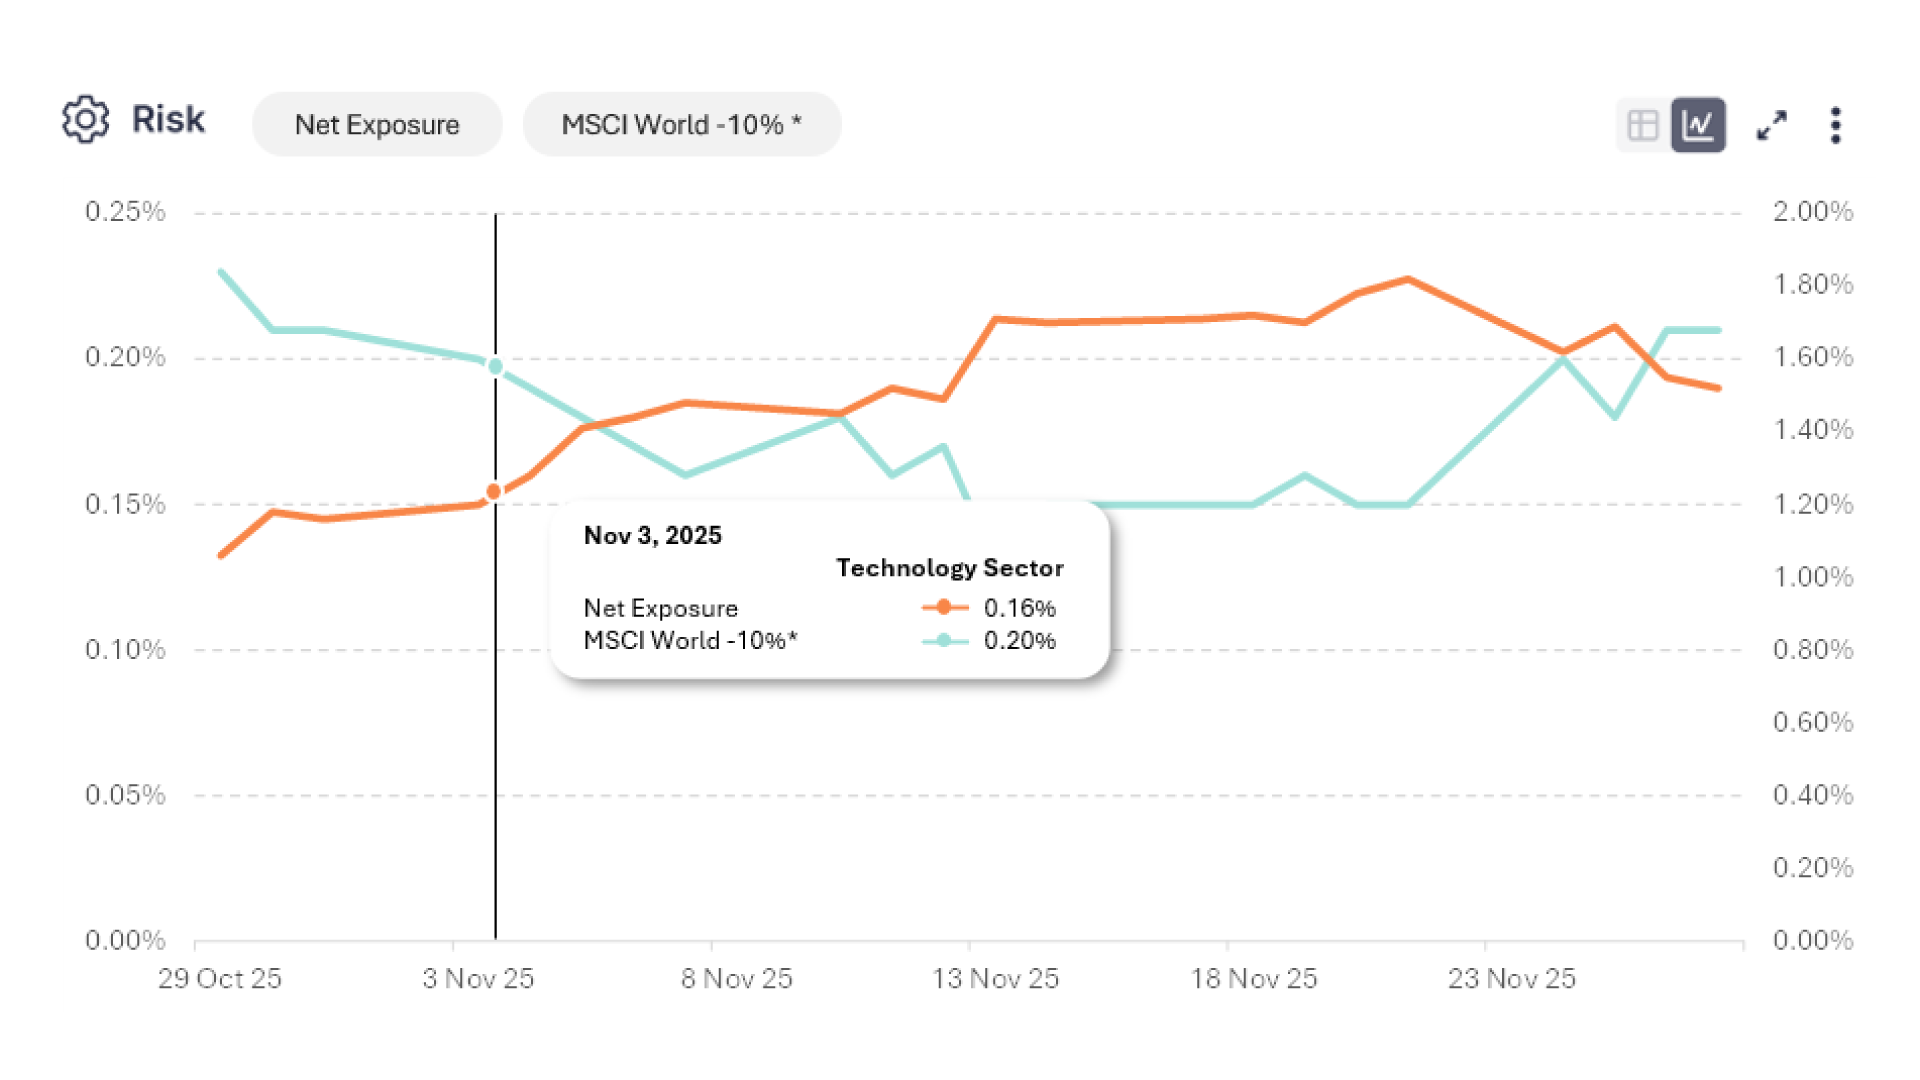The width and height of the screenshot is (1920, 1080).
Task: Switch to table view
Action: pos(1642,125)
